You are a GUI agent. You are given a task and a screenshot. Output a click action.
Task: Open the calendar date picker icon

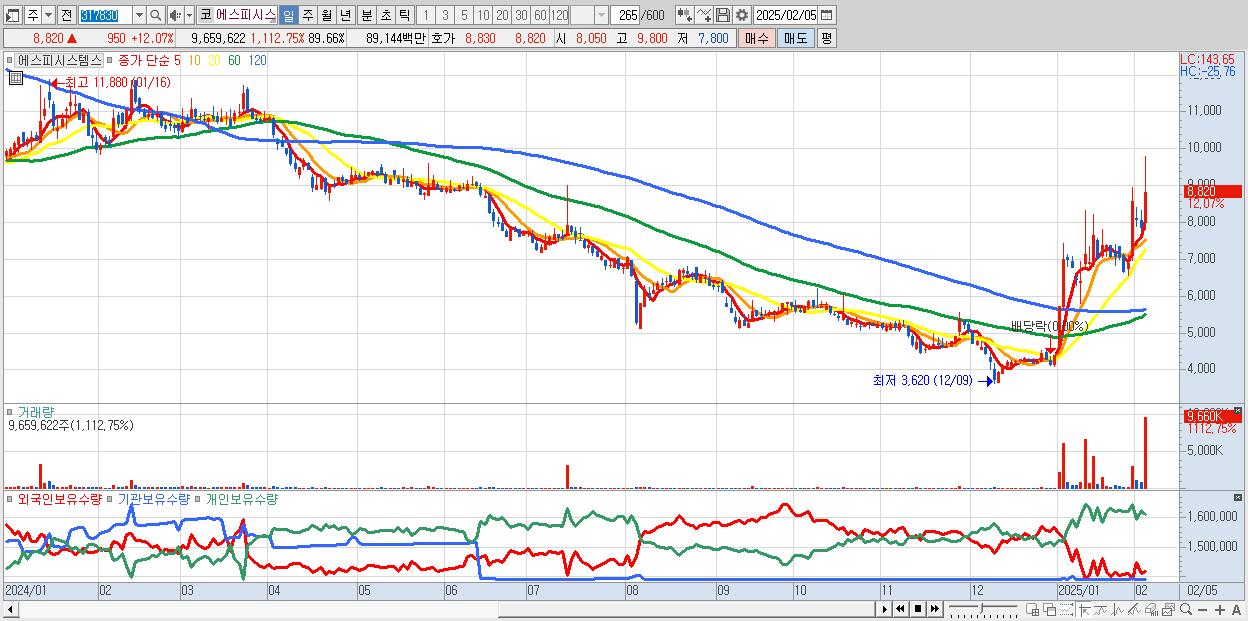point(825,15)
